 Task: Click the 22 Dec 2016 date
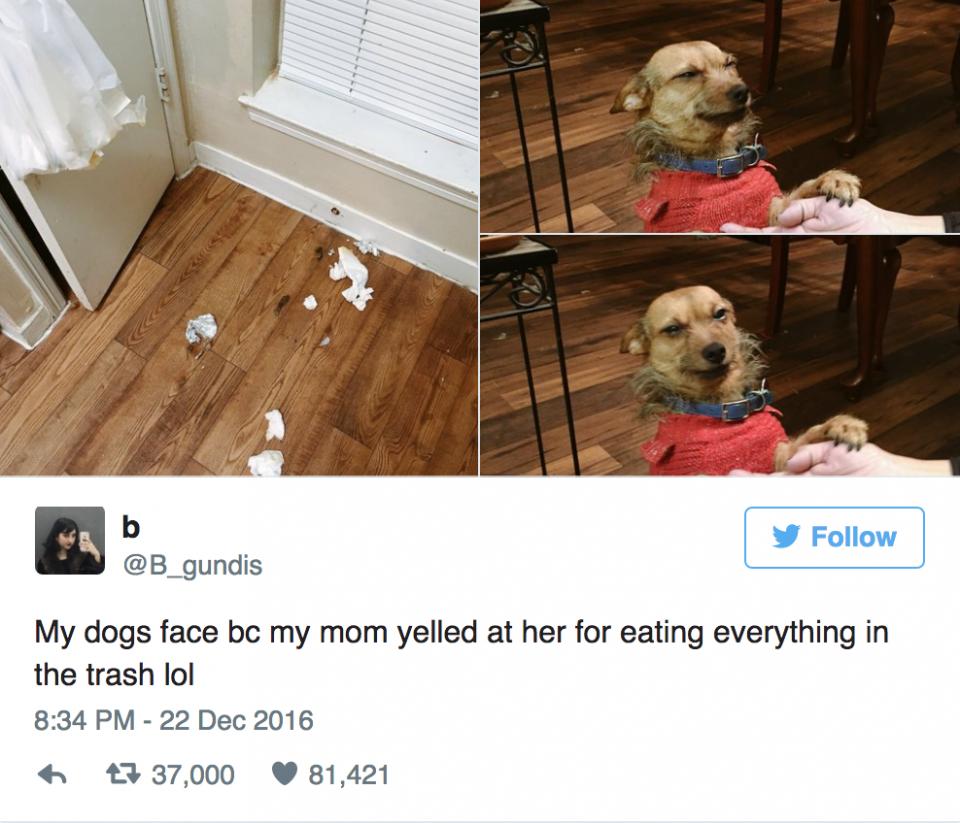236,720
